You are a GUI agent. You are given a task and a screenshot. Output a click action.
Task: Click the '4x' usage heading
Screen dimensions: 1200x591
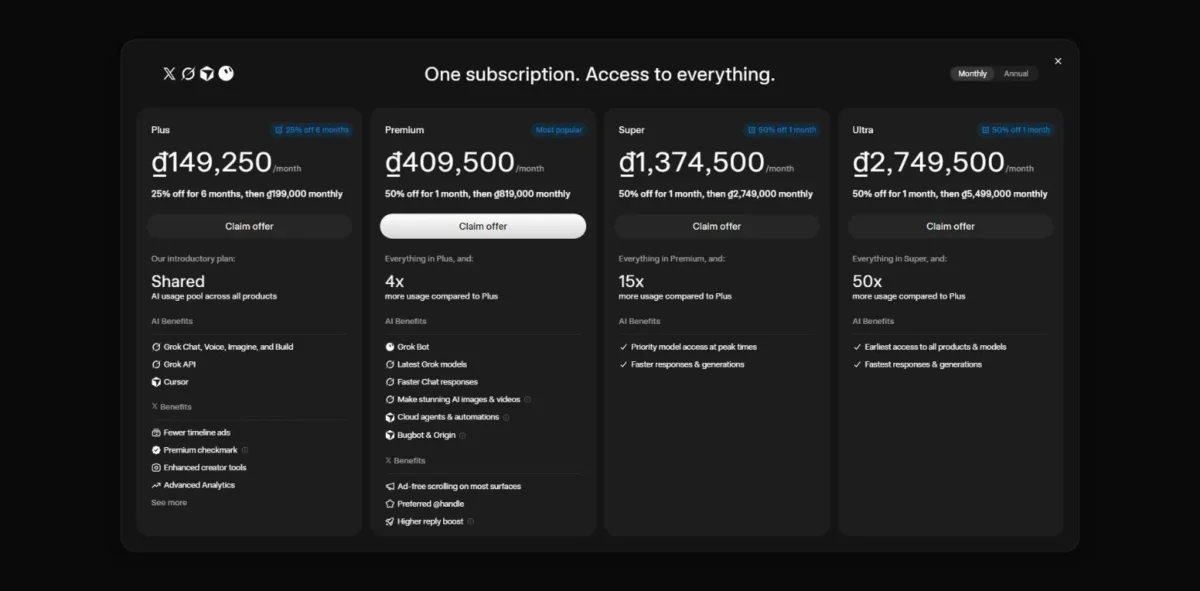pos(394,282)
